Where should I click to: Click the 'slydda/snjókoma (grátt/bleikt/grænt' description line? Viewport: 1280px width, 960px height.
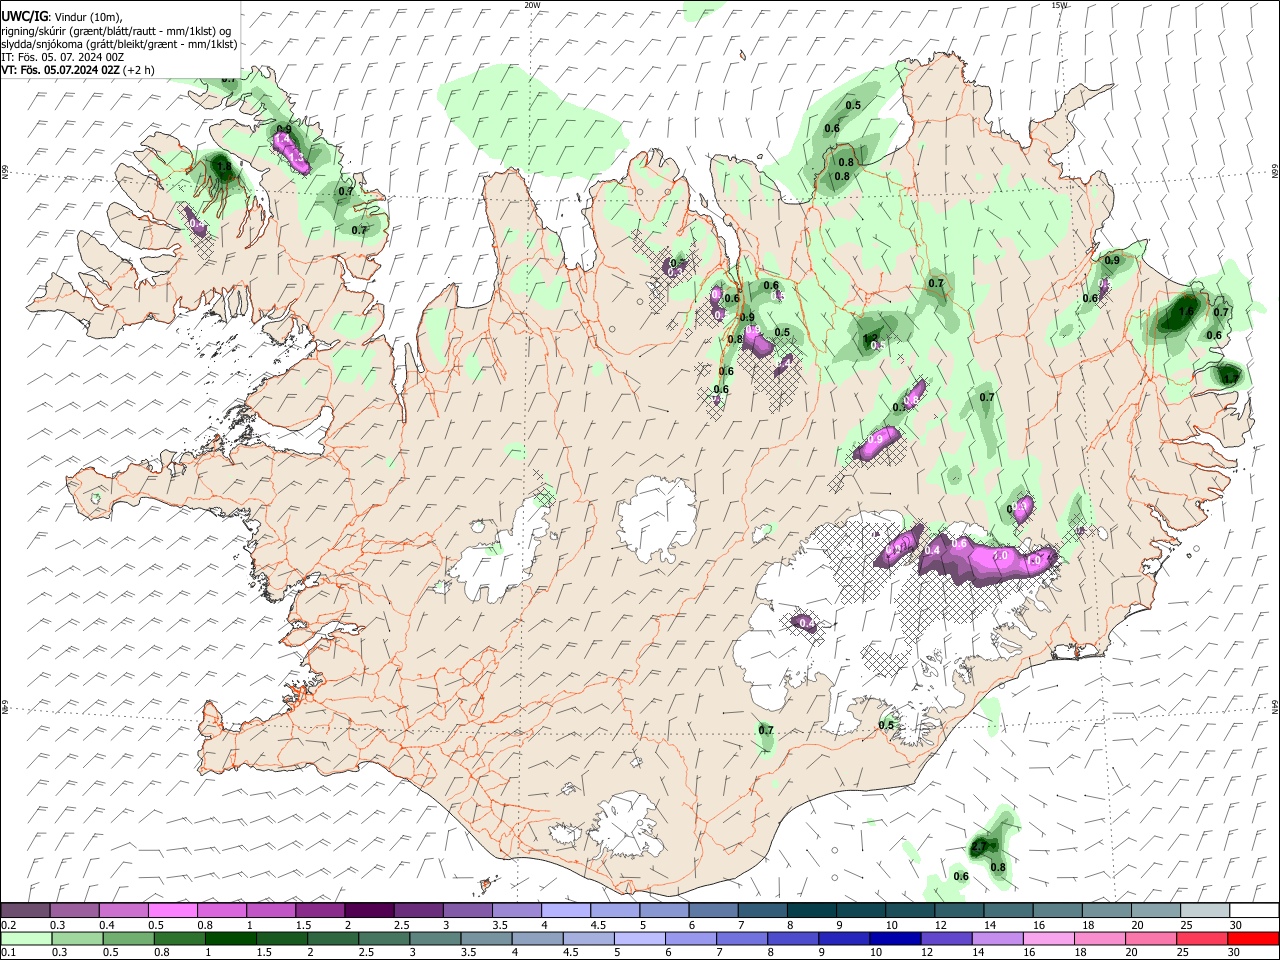pos(119,44)
